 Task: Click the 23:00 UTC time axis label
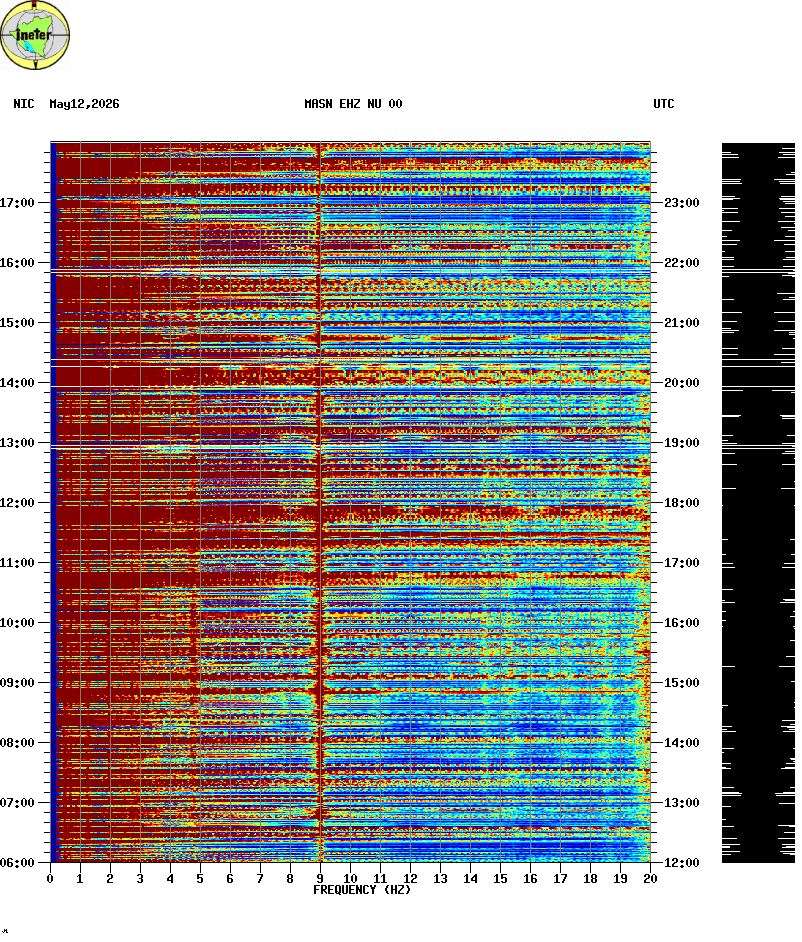click(682, 203)
